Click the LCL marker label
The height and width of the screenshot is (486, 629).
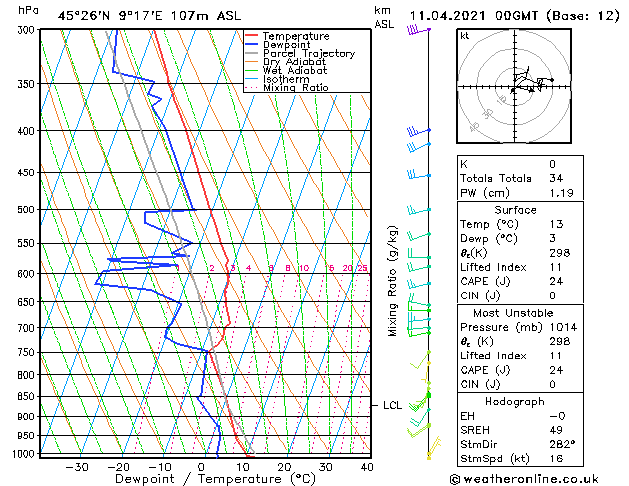point(392,405)
